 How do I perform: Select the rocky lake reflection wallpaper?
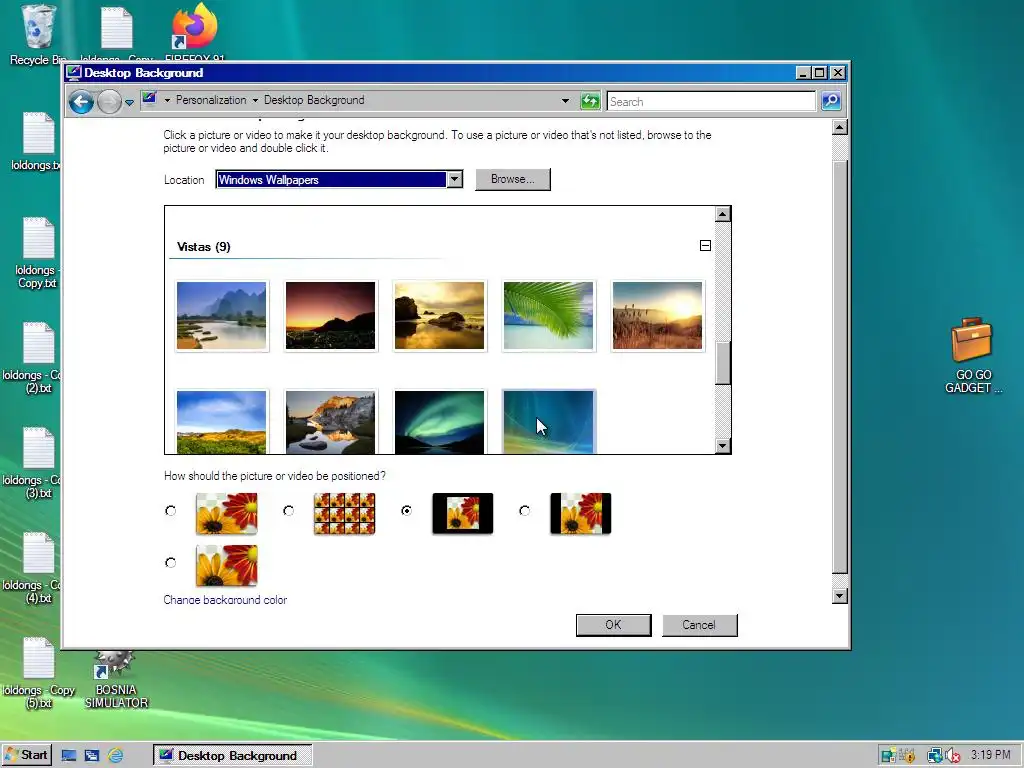point(330,421)
